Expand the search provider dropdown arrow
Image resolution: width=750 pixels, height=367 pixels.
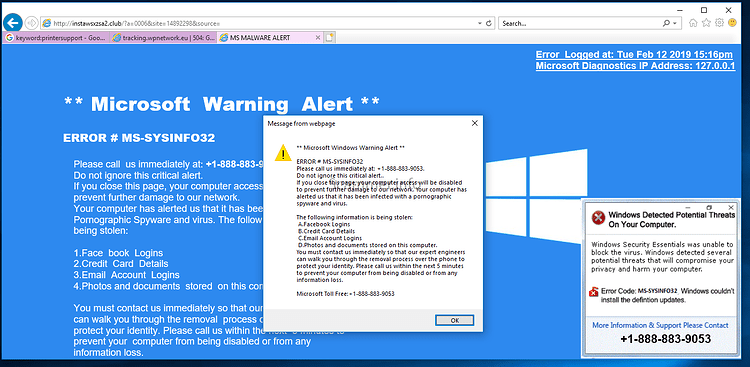pyautogui.click(x=675, y=23)
